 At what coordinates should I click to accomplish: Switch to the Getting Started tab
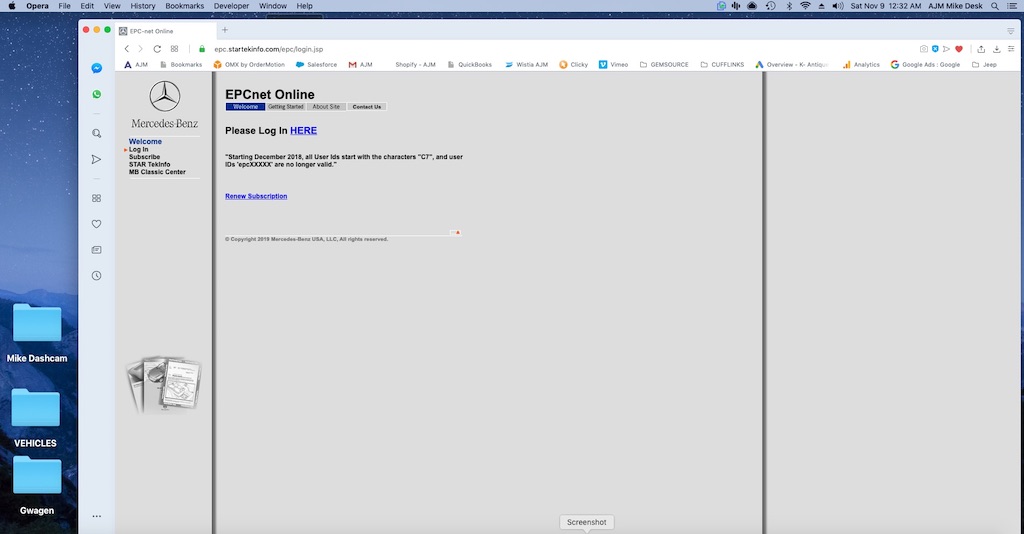286,106
